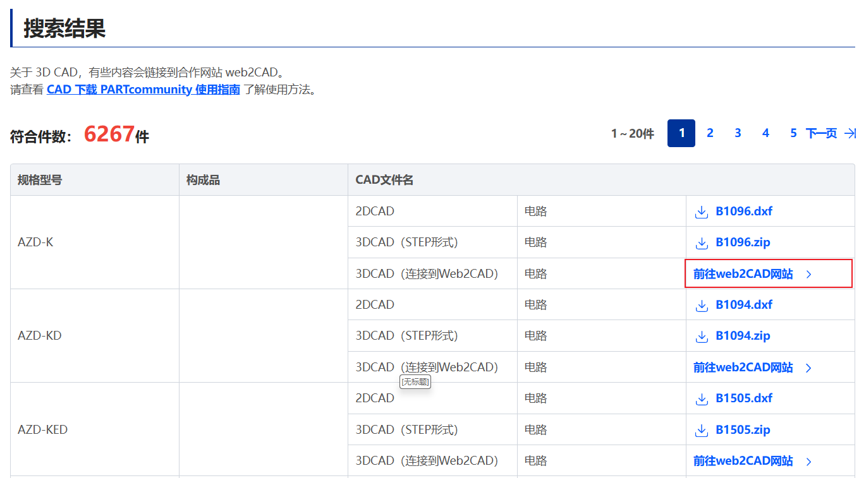Open CAD 下载 PARTcommunity 使用指南 link
This screenshot has width=859, height=478.
pos(143,90)
